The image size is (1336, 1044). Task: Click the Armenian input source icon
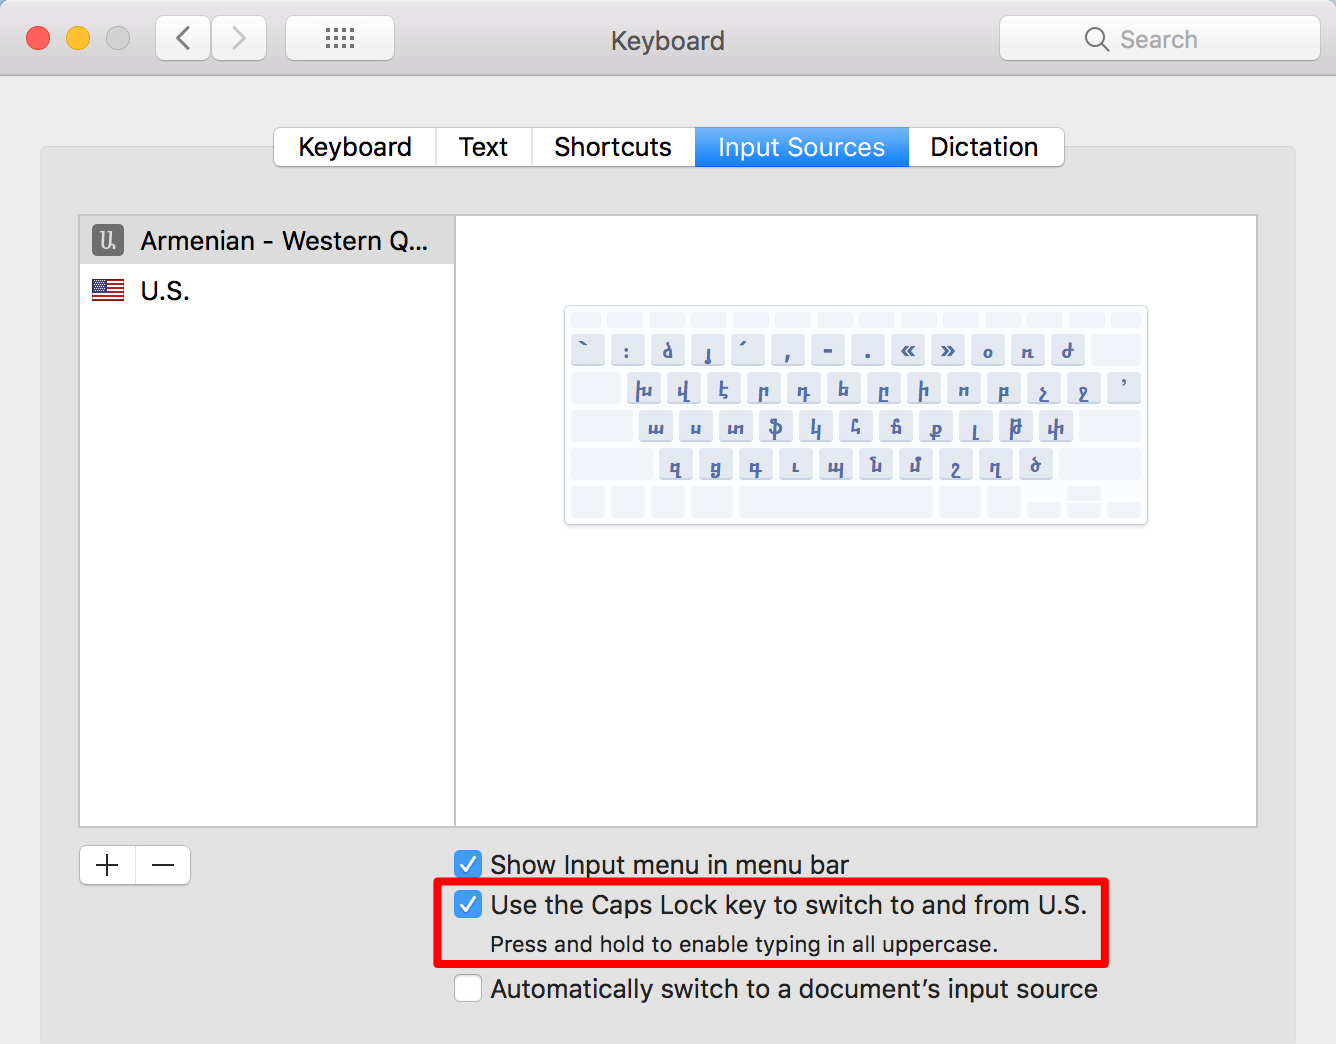pos(108,240)
